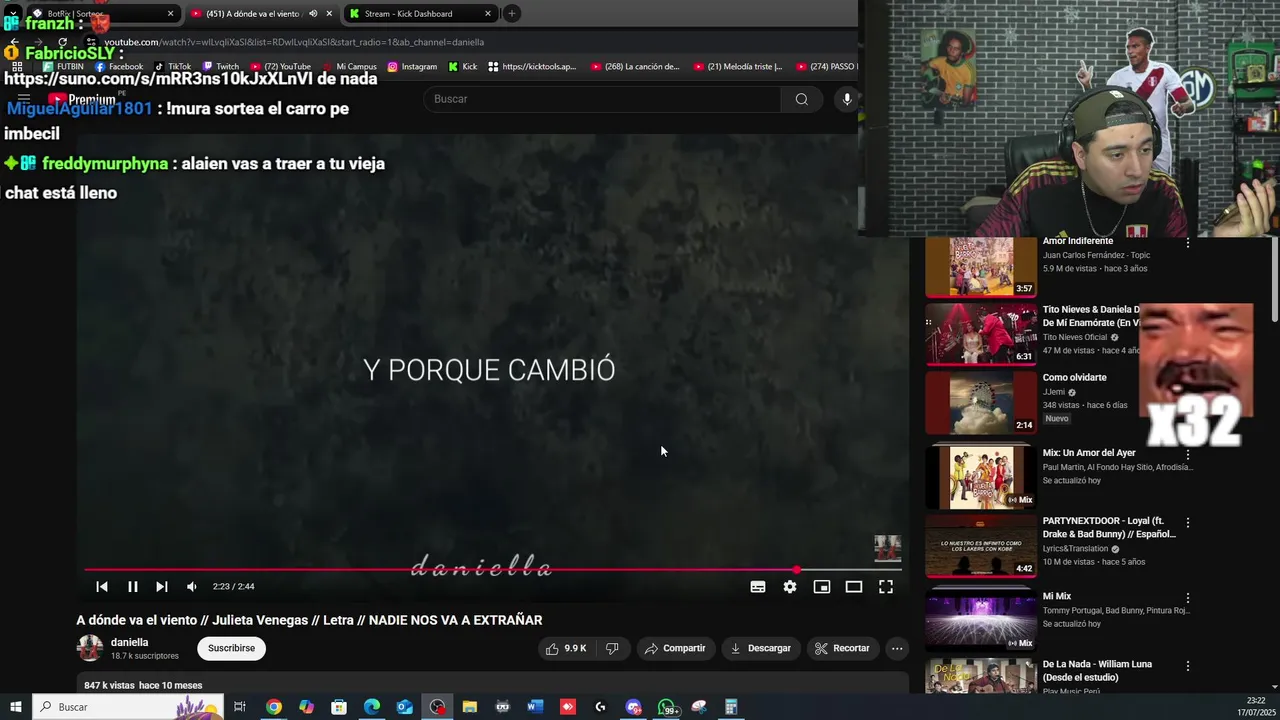
Task: Open options menu for Mi Mix
Action: pyautogui.click(x=1188, y=598)
